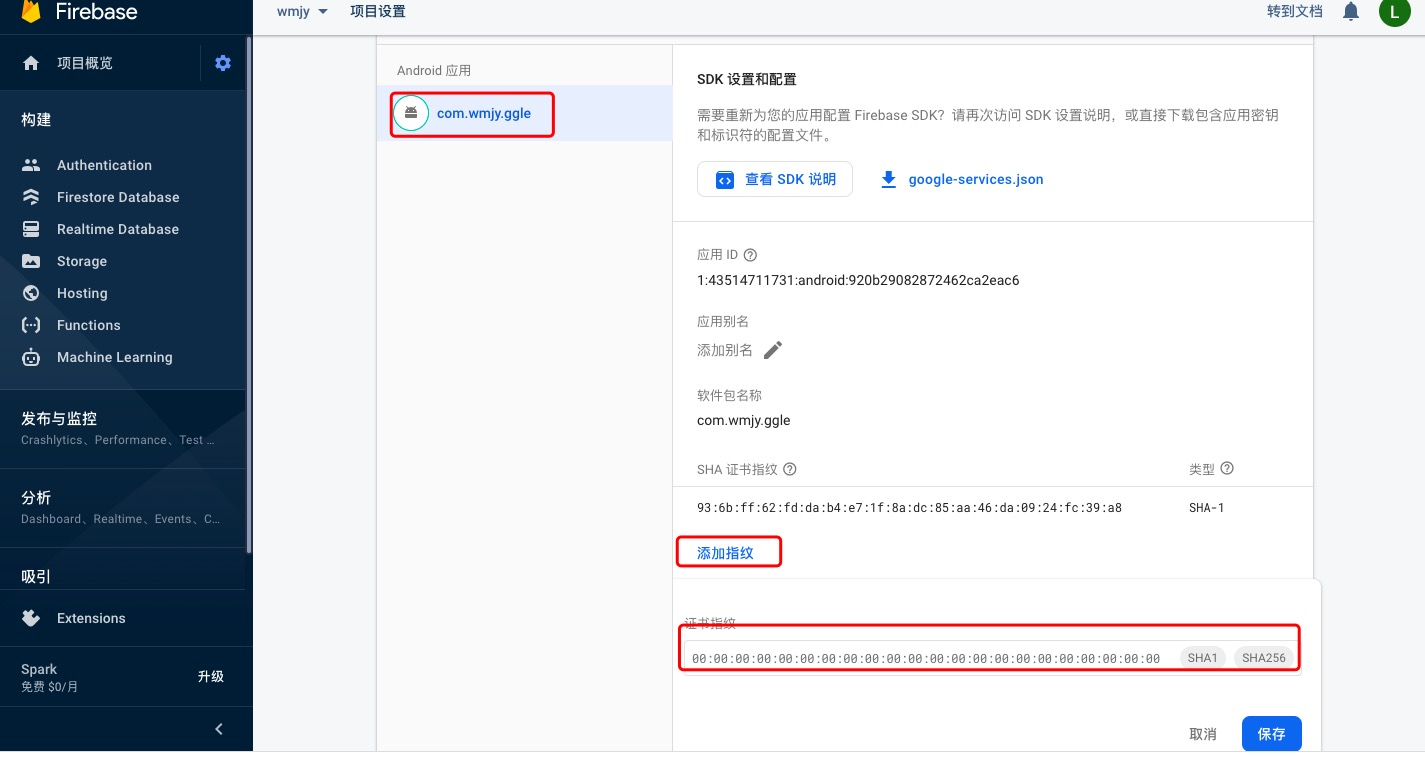This screenshot has width=1425, height=758.
Task: Save the new fingerprint with 保存
Action: [x=1271, y=733]
